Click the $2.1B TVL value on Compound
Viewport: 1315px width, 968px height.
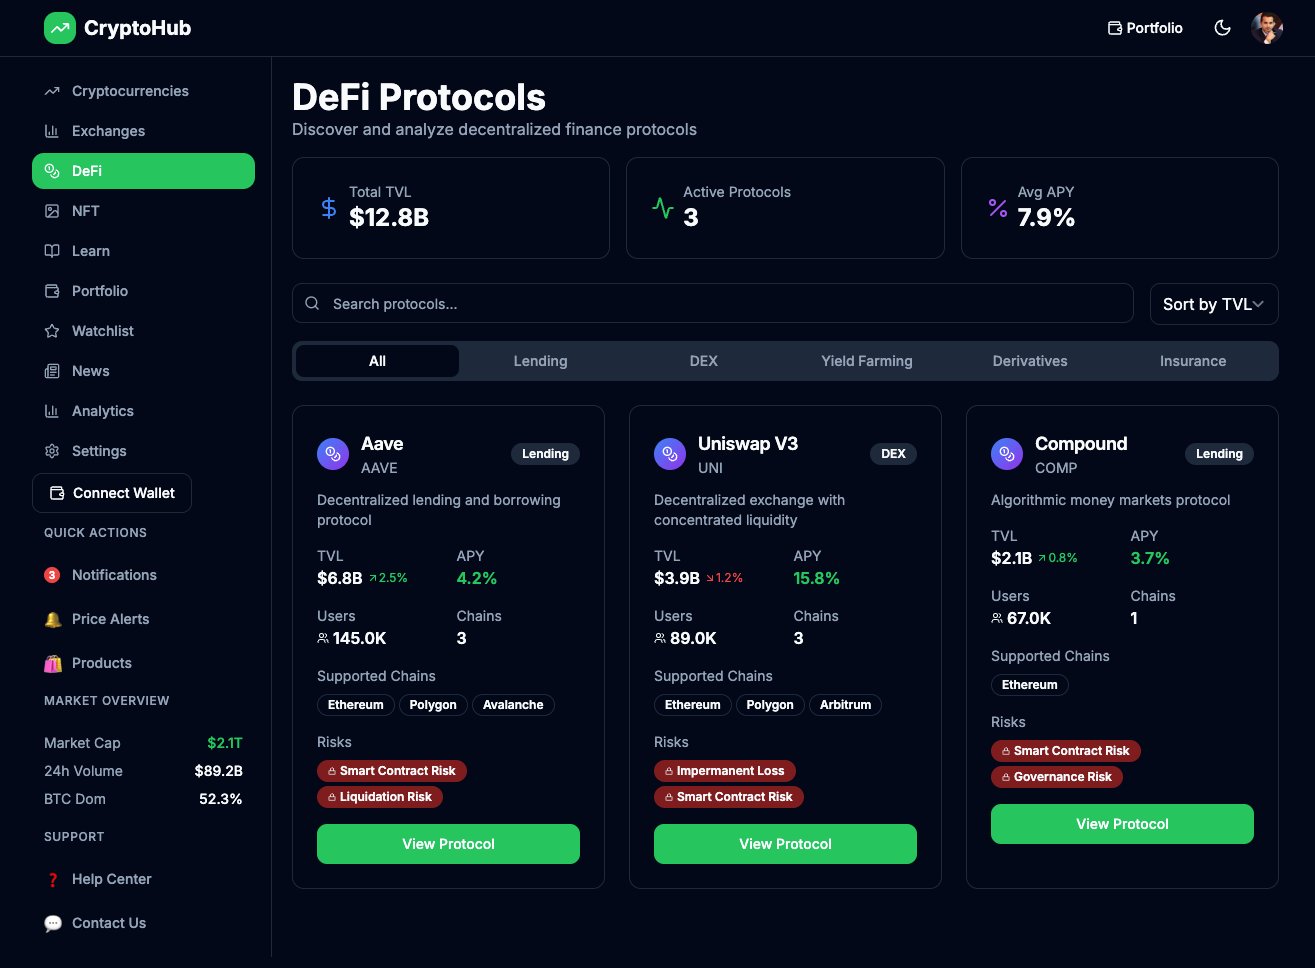pos(1011,558)
